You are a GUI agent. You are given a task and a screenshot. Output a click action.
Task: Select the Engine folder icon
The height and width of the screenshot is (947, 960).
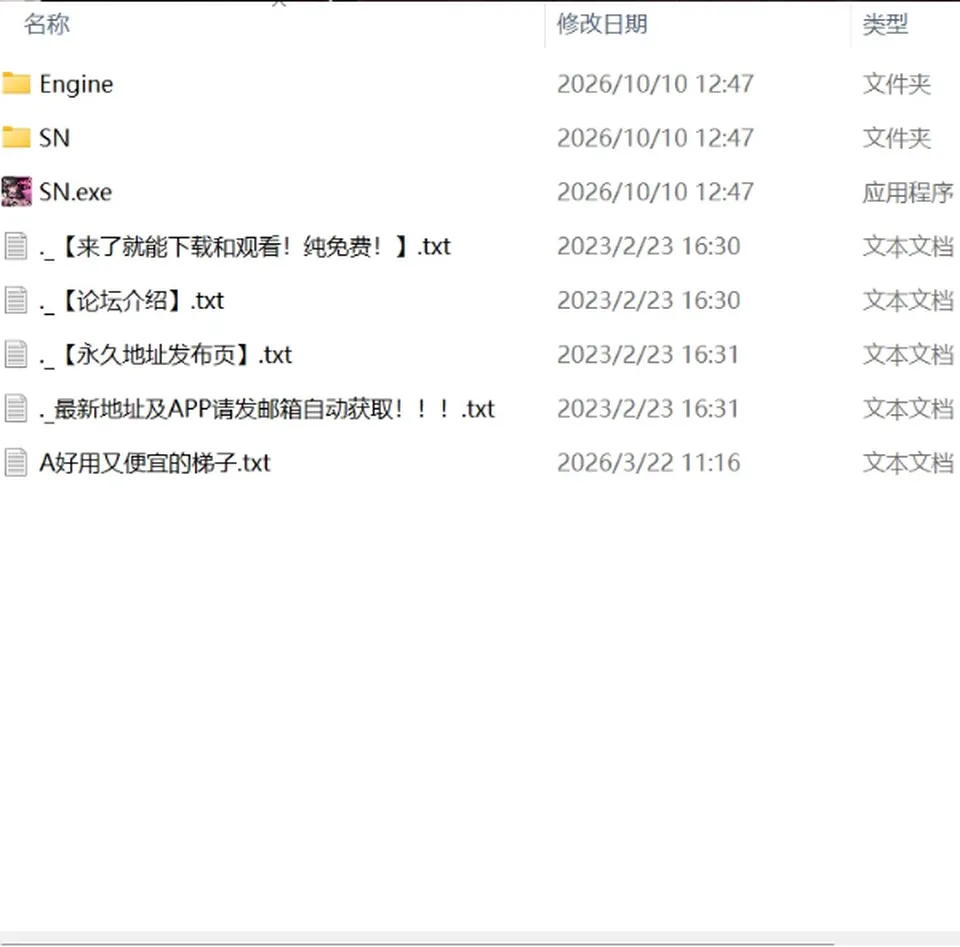17,84
